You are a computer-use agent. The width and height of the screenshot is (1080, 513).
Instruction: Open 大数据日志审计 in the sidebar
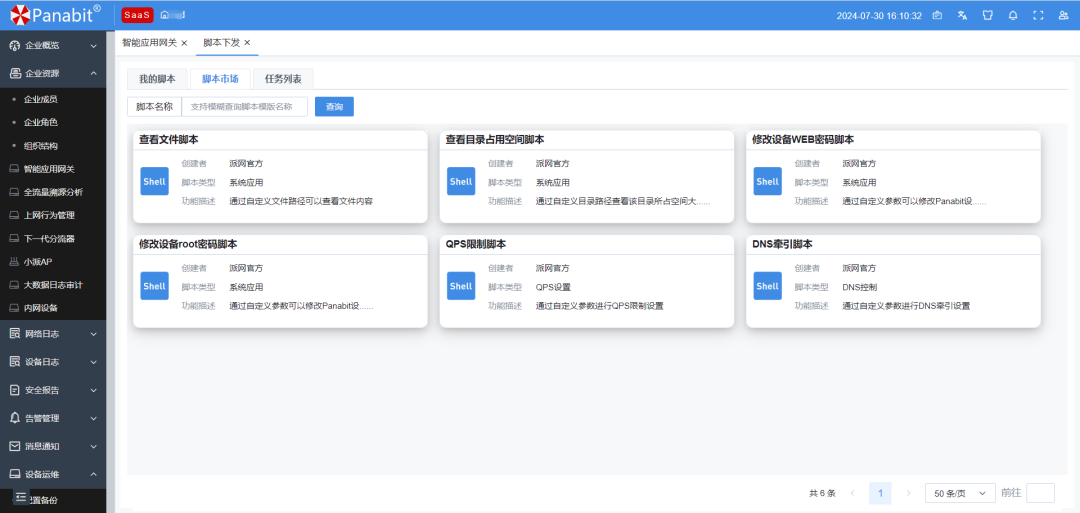(x=53, y=285)
